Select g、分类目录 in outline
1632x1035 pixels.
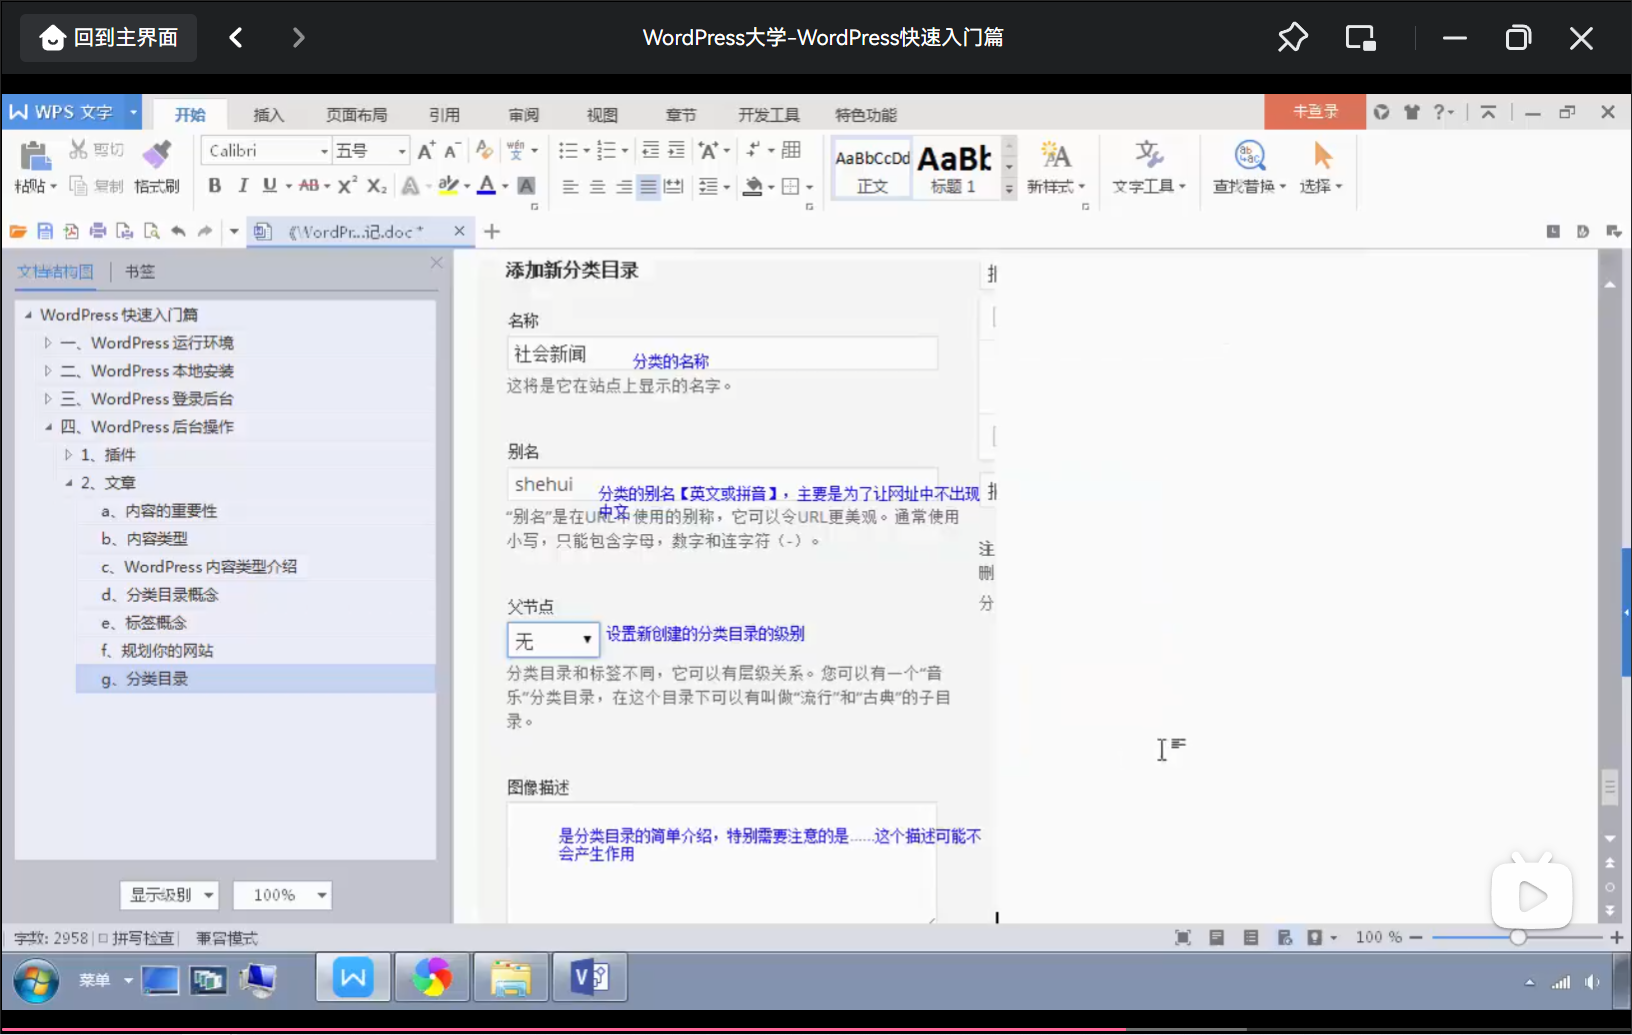(x=256, y=679)
